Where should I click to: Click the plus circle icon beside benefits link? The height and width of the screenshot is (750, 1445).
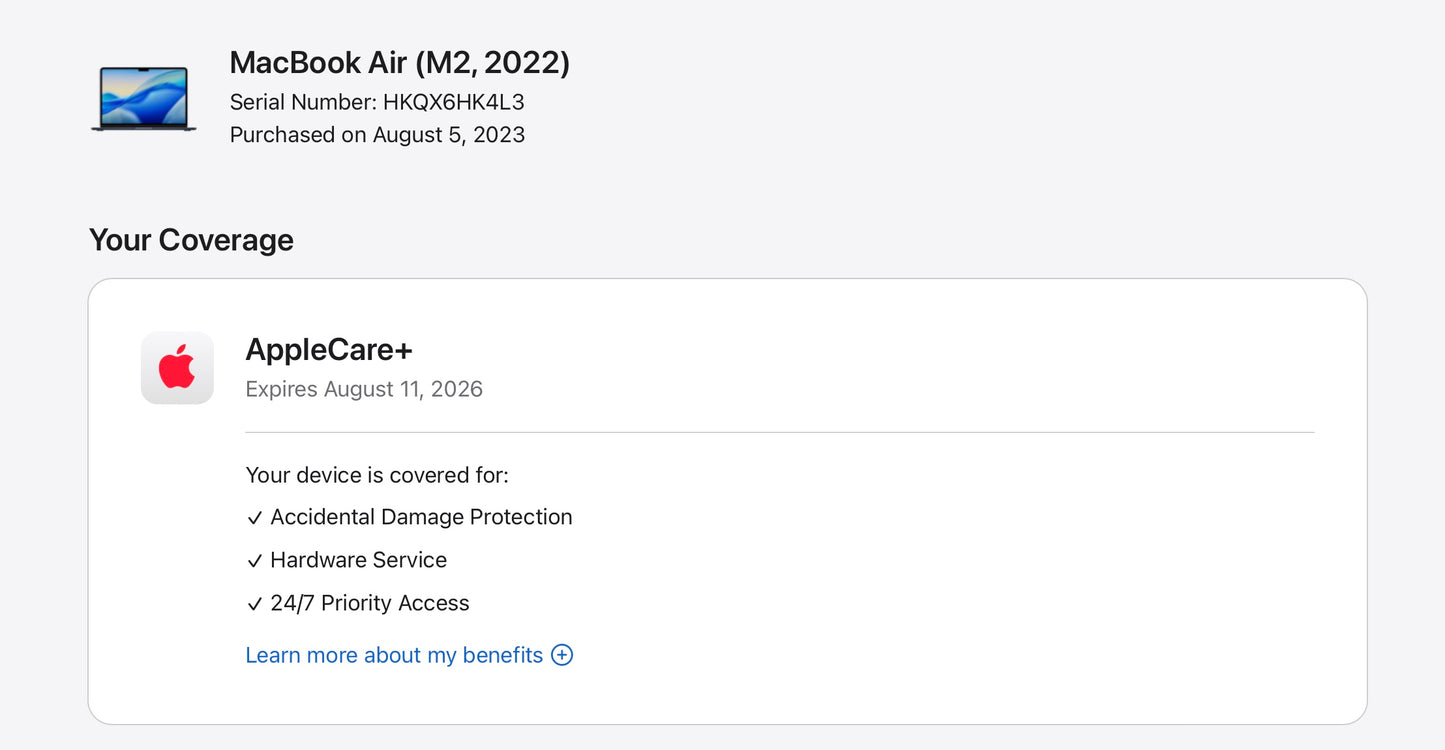562,655
